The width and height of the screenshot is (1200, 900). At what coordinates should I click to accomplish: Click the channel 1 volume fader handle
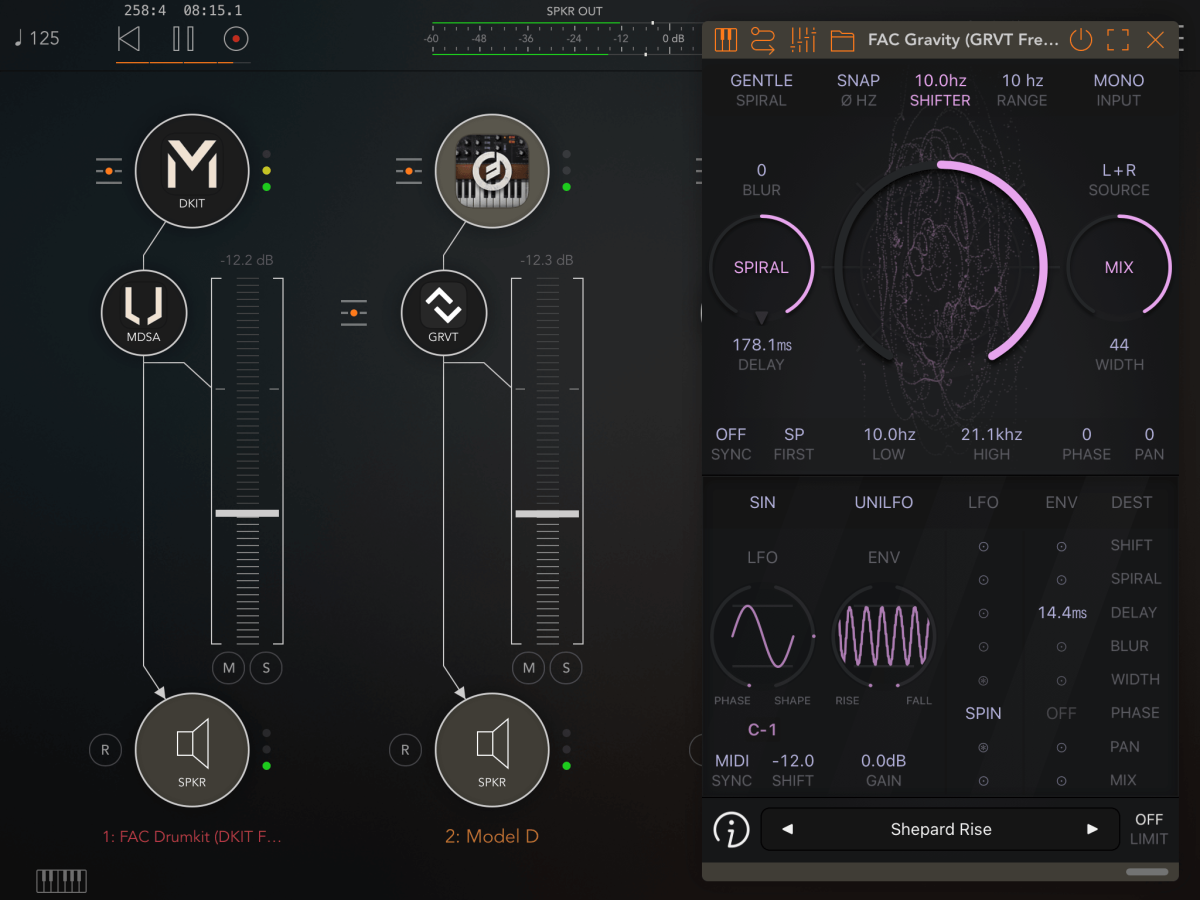[247, 513]
